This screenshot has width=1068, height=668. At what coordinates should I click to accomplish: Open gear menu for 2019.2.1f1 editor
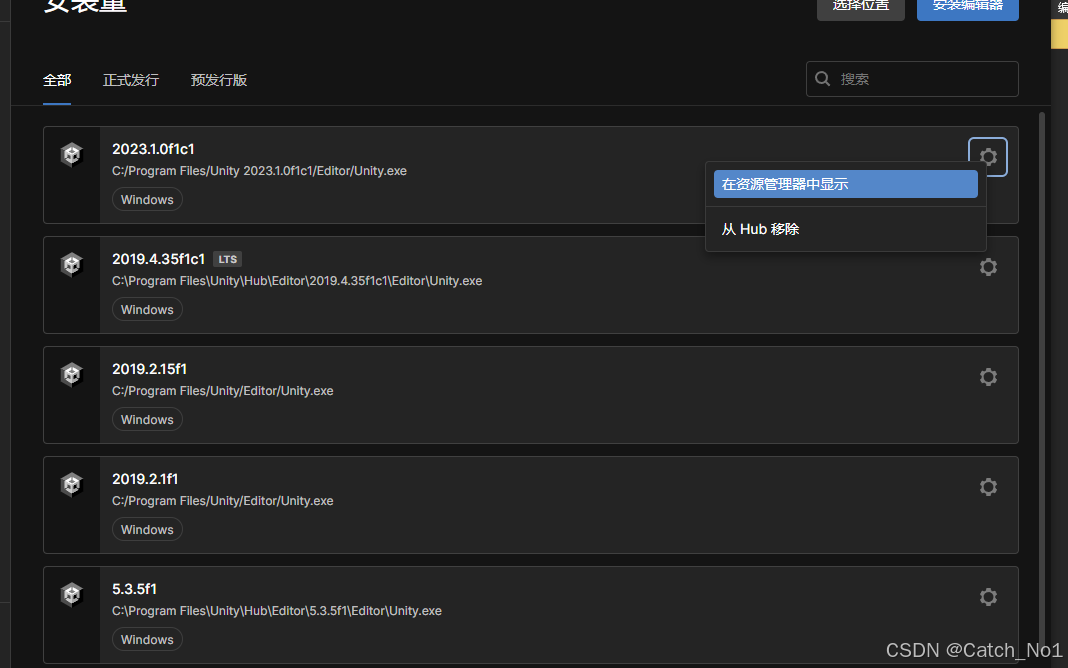[x=988, y=487]
